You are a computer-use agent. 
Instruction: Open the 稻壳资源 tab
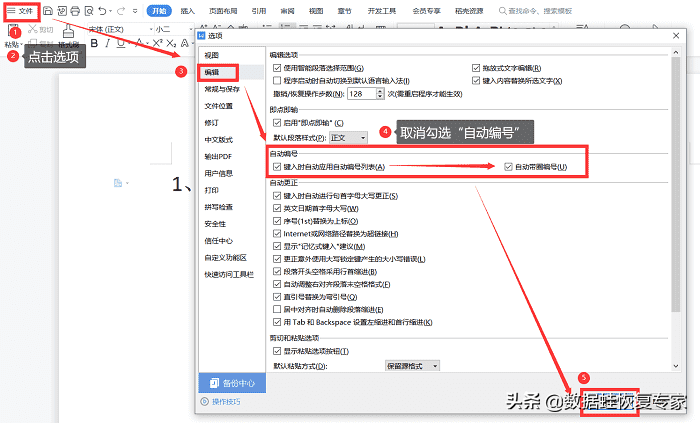click(x=469, y=11)
